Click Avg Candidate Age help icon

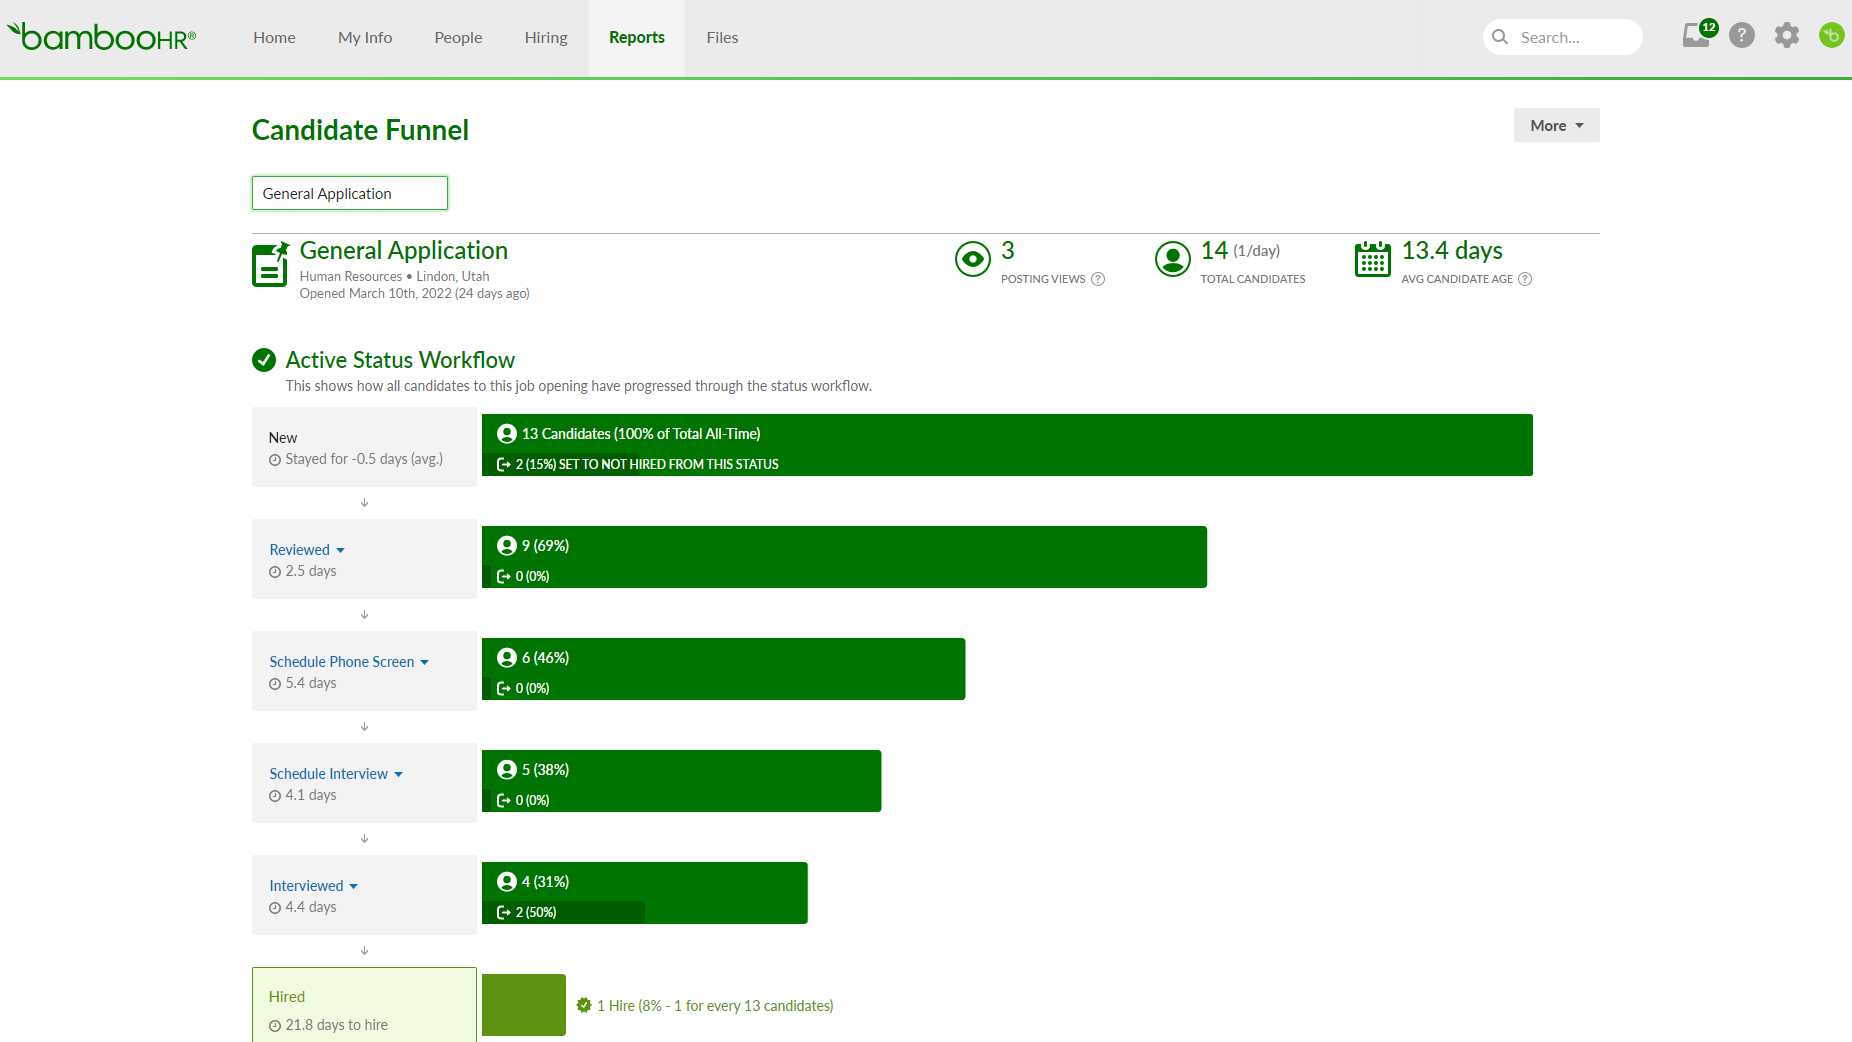tap(1525, 279)
